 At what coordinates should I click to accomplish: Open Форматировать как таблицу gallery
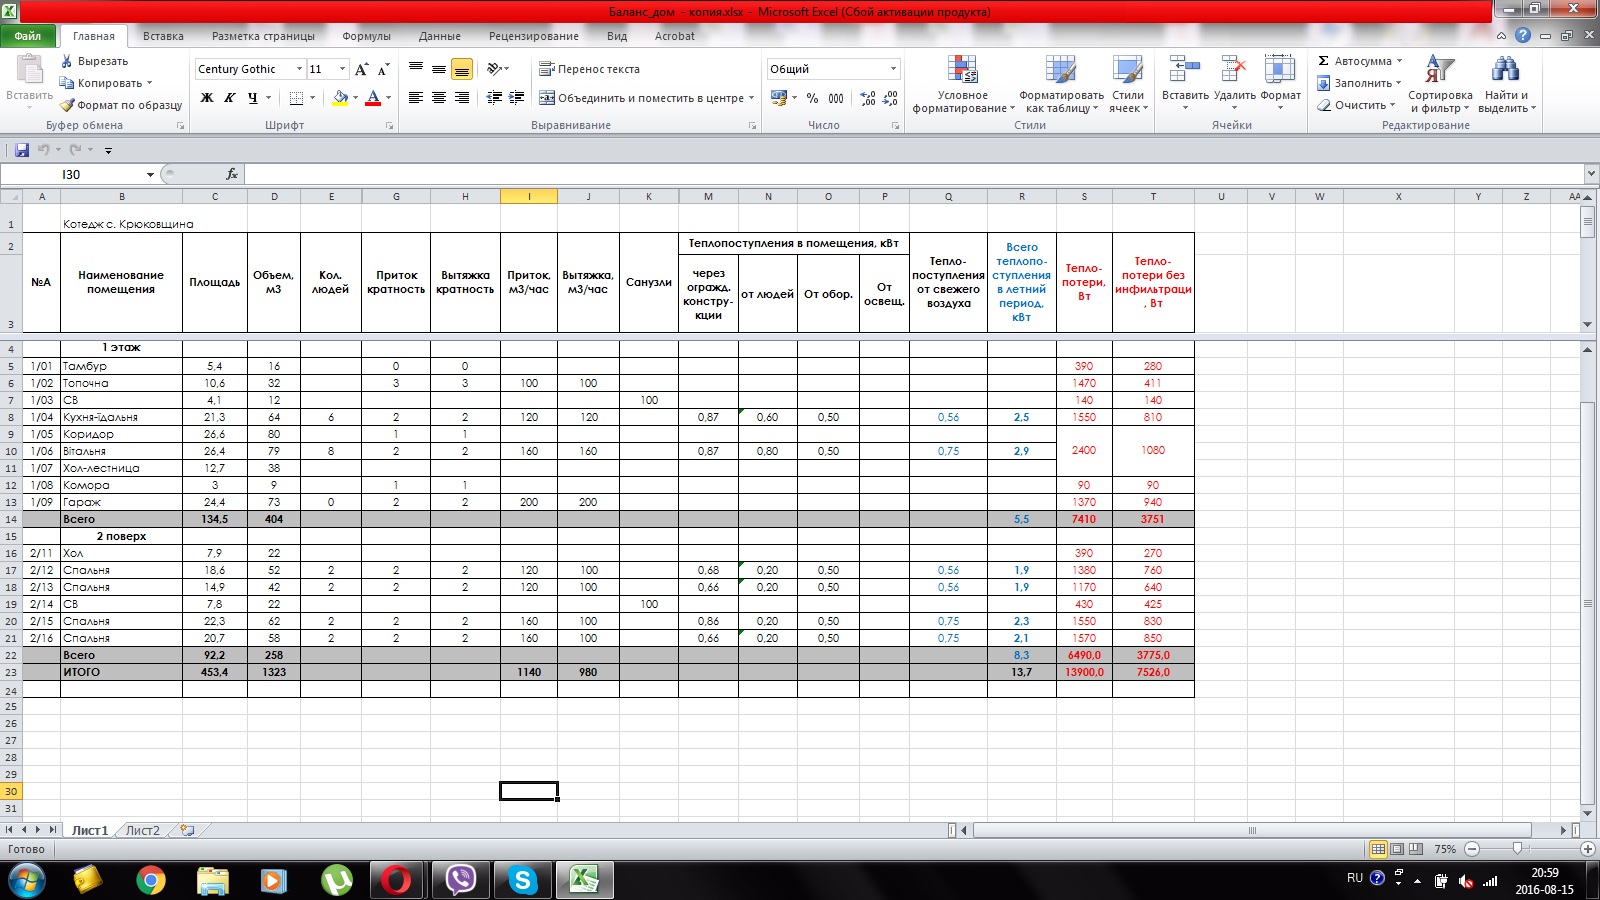1061,84
